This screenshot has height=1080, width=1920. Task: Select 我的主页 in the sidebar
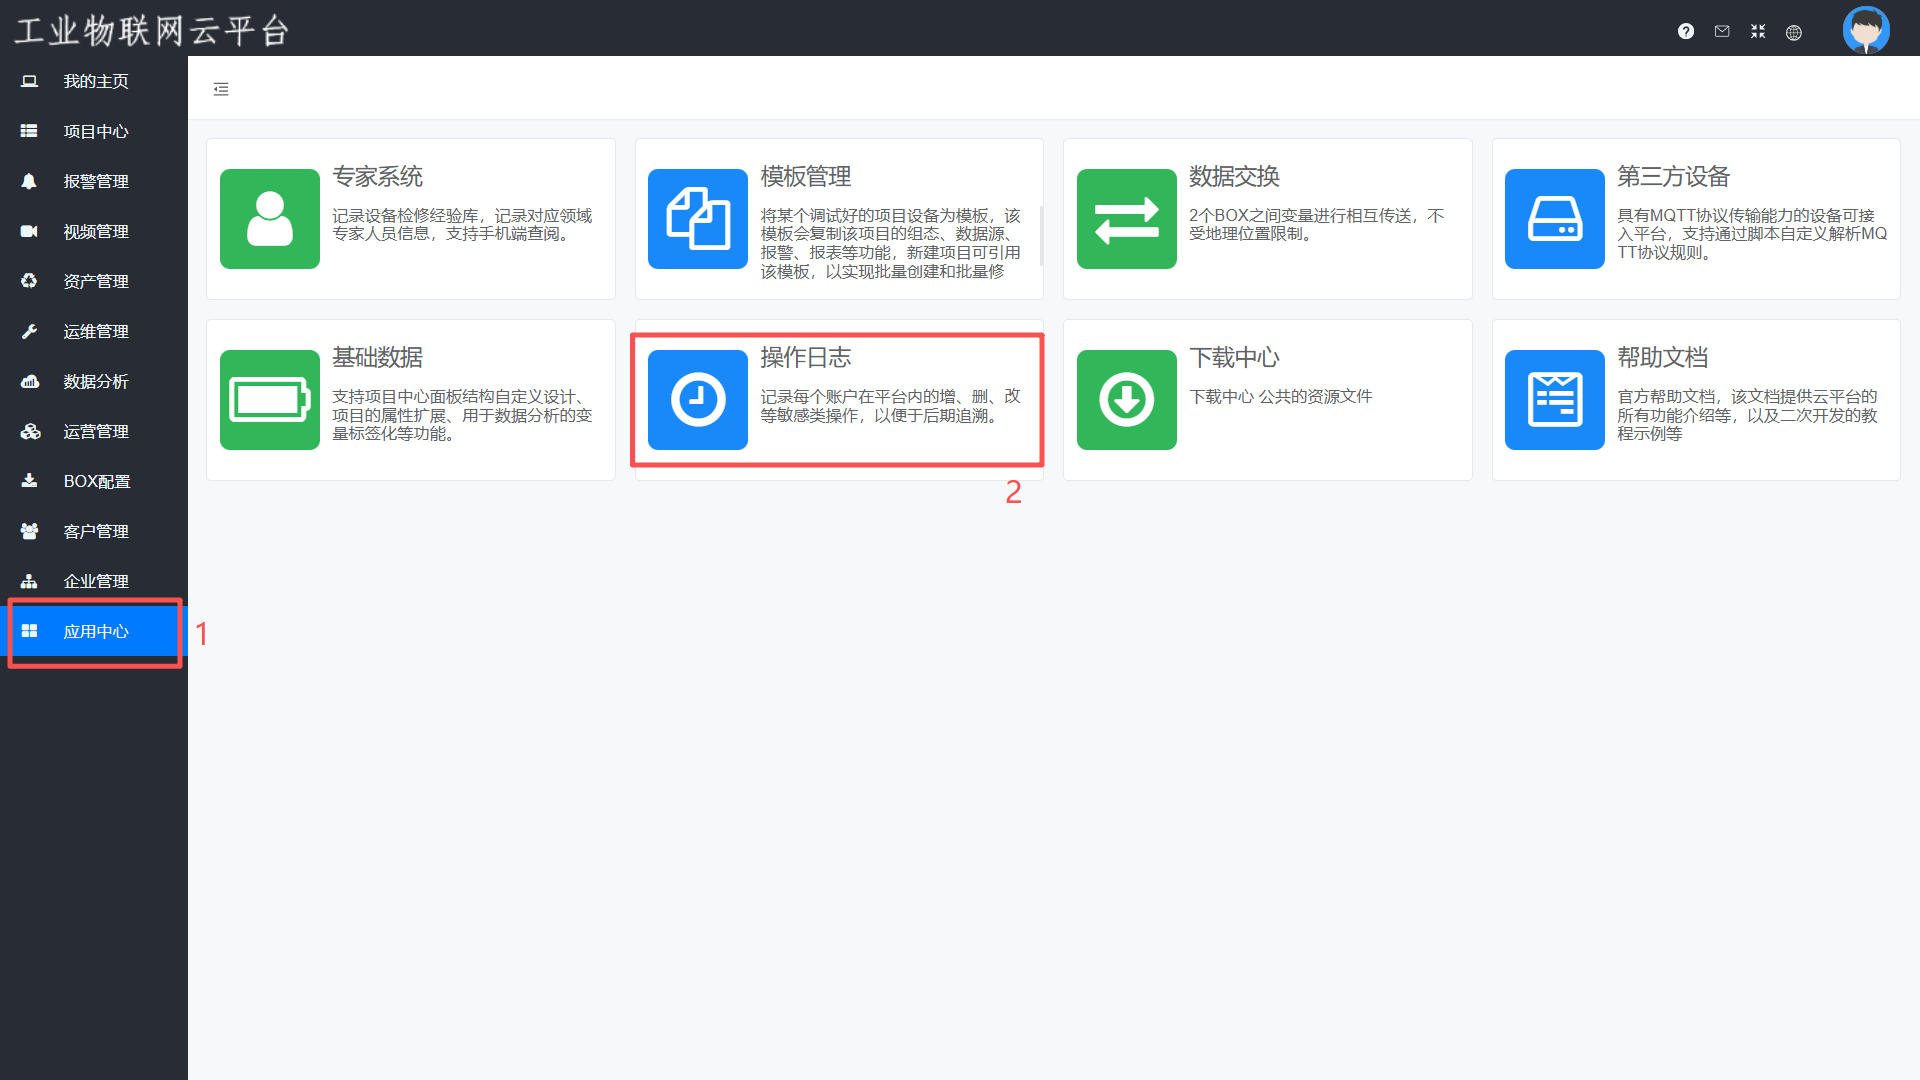pos(95,81)
